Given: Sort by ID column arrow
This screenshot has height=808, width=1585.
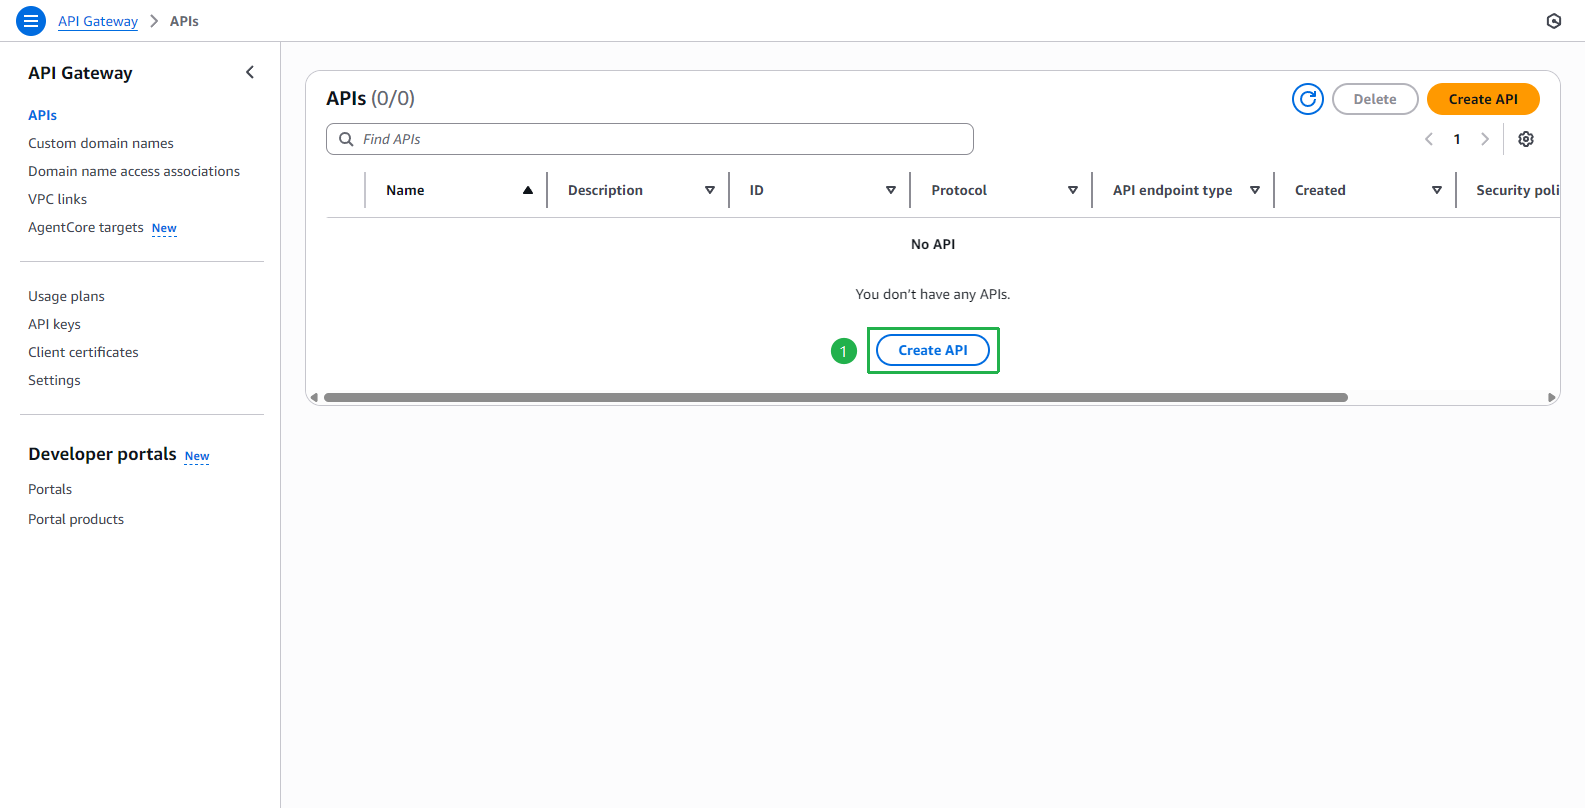Looking at the screenshot, I should point(891,190).
